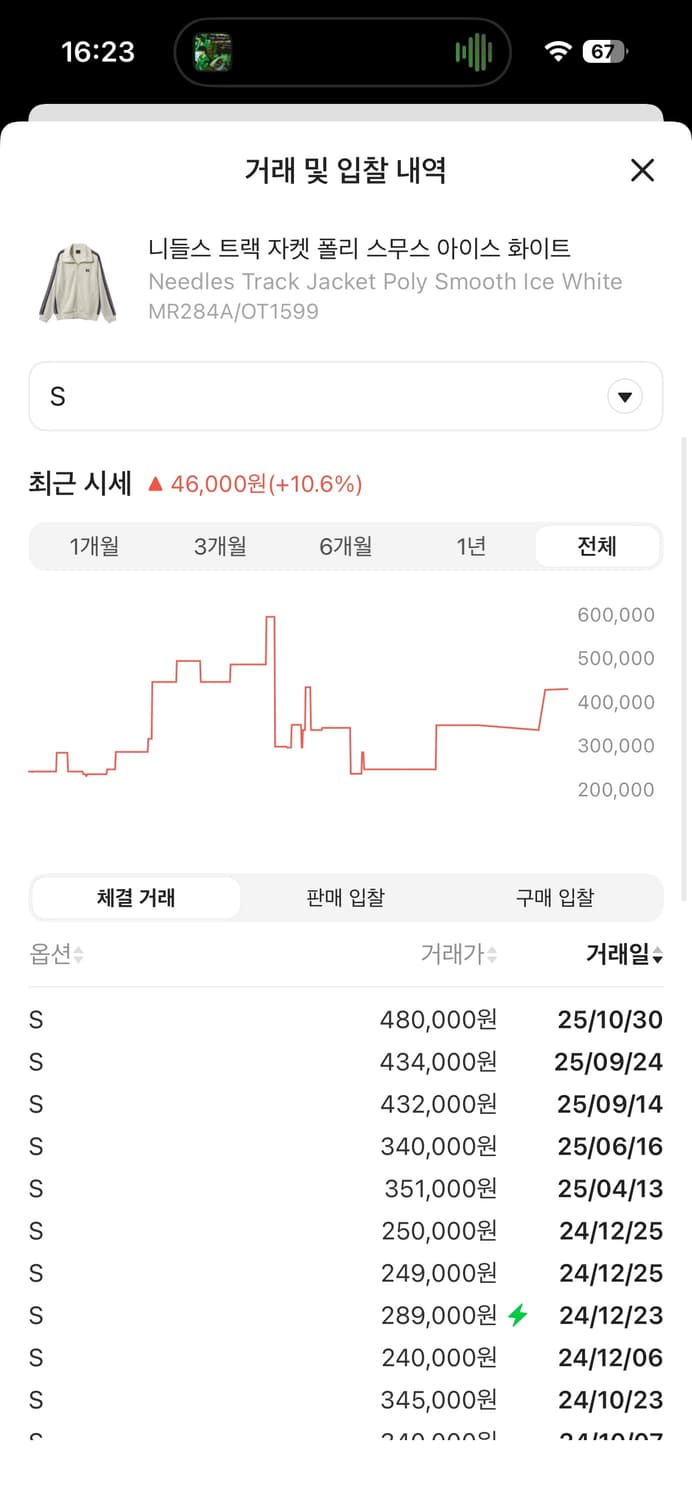Tap the cellular signal bars icon

[474, 50]
